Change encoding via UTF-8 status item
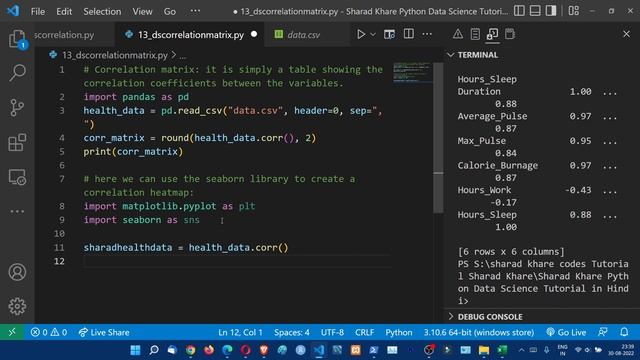The width and height of the screenshot is (640, 360). [332, 332]
